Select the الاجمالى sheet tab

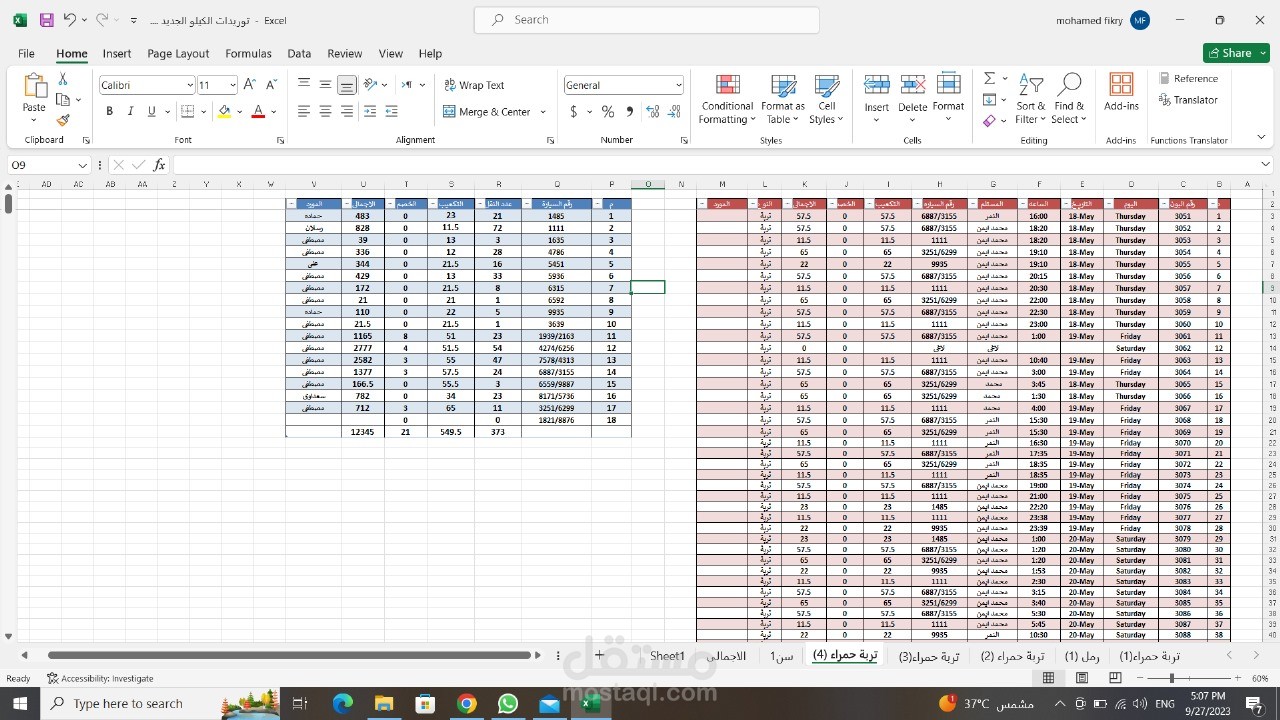point(726,656)
